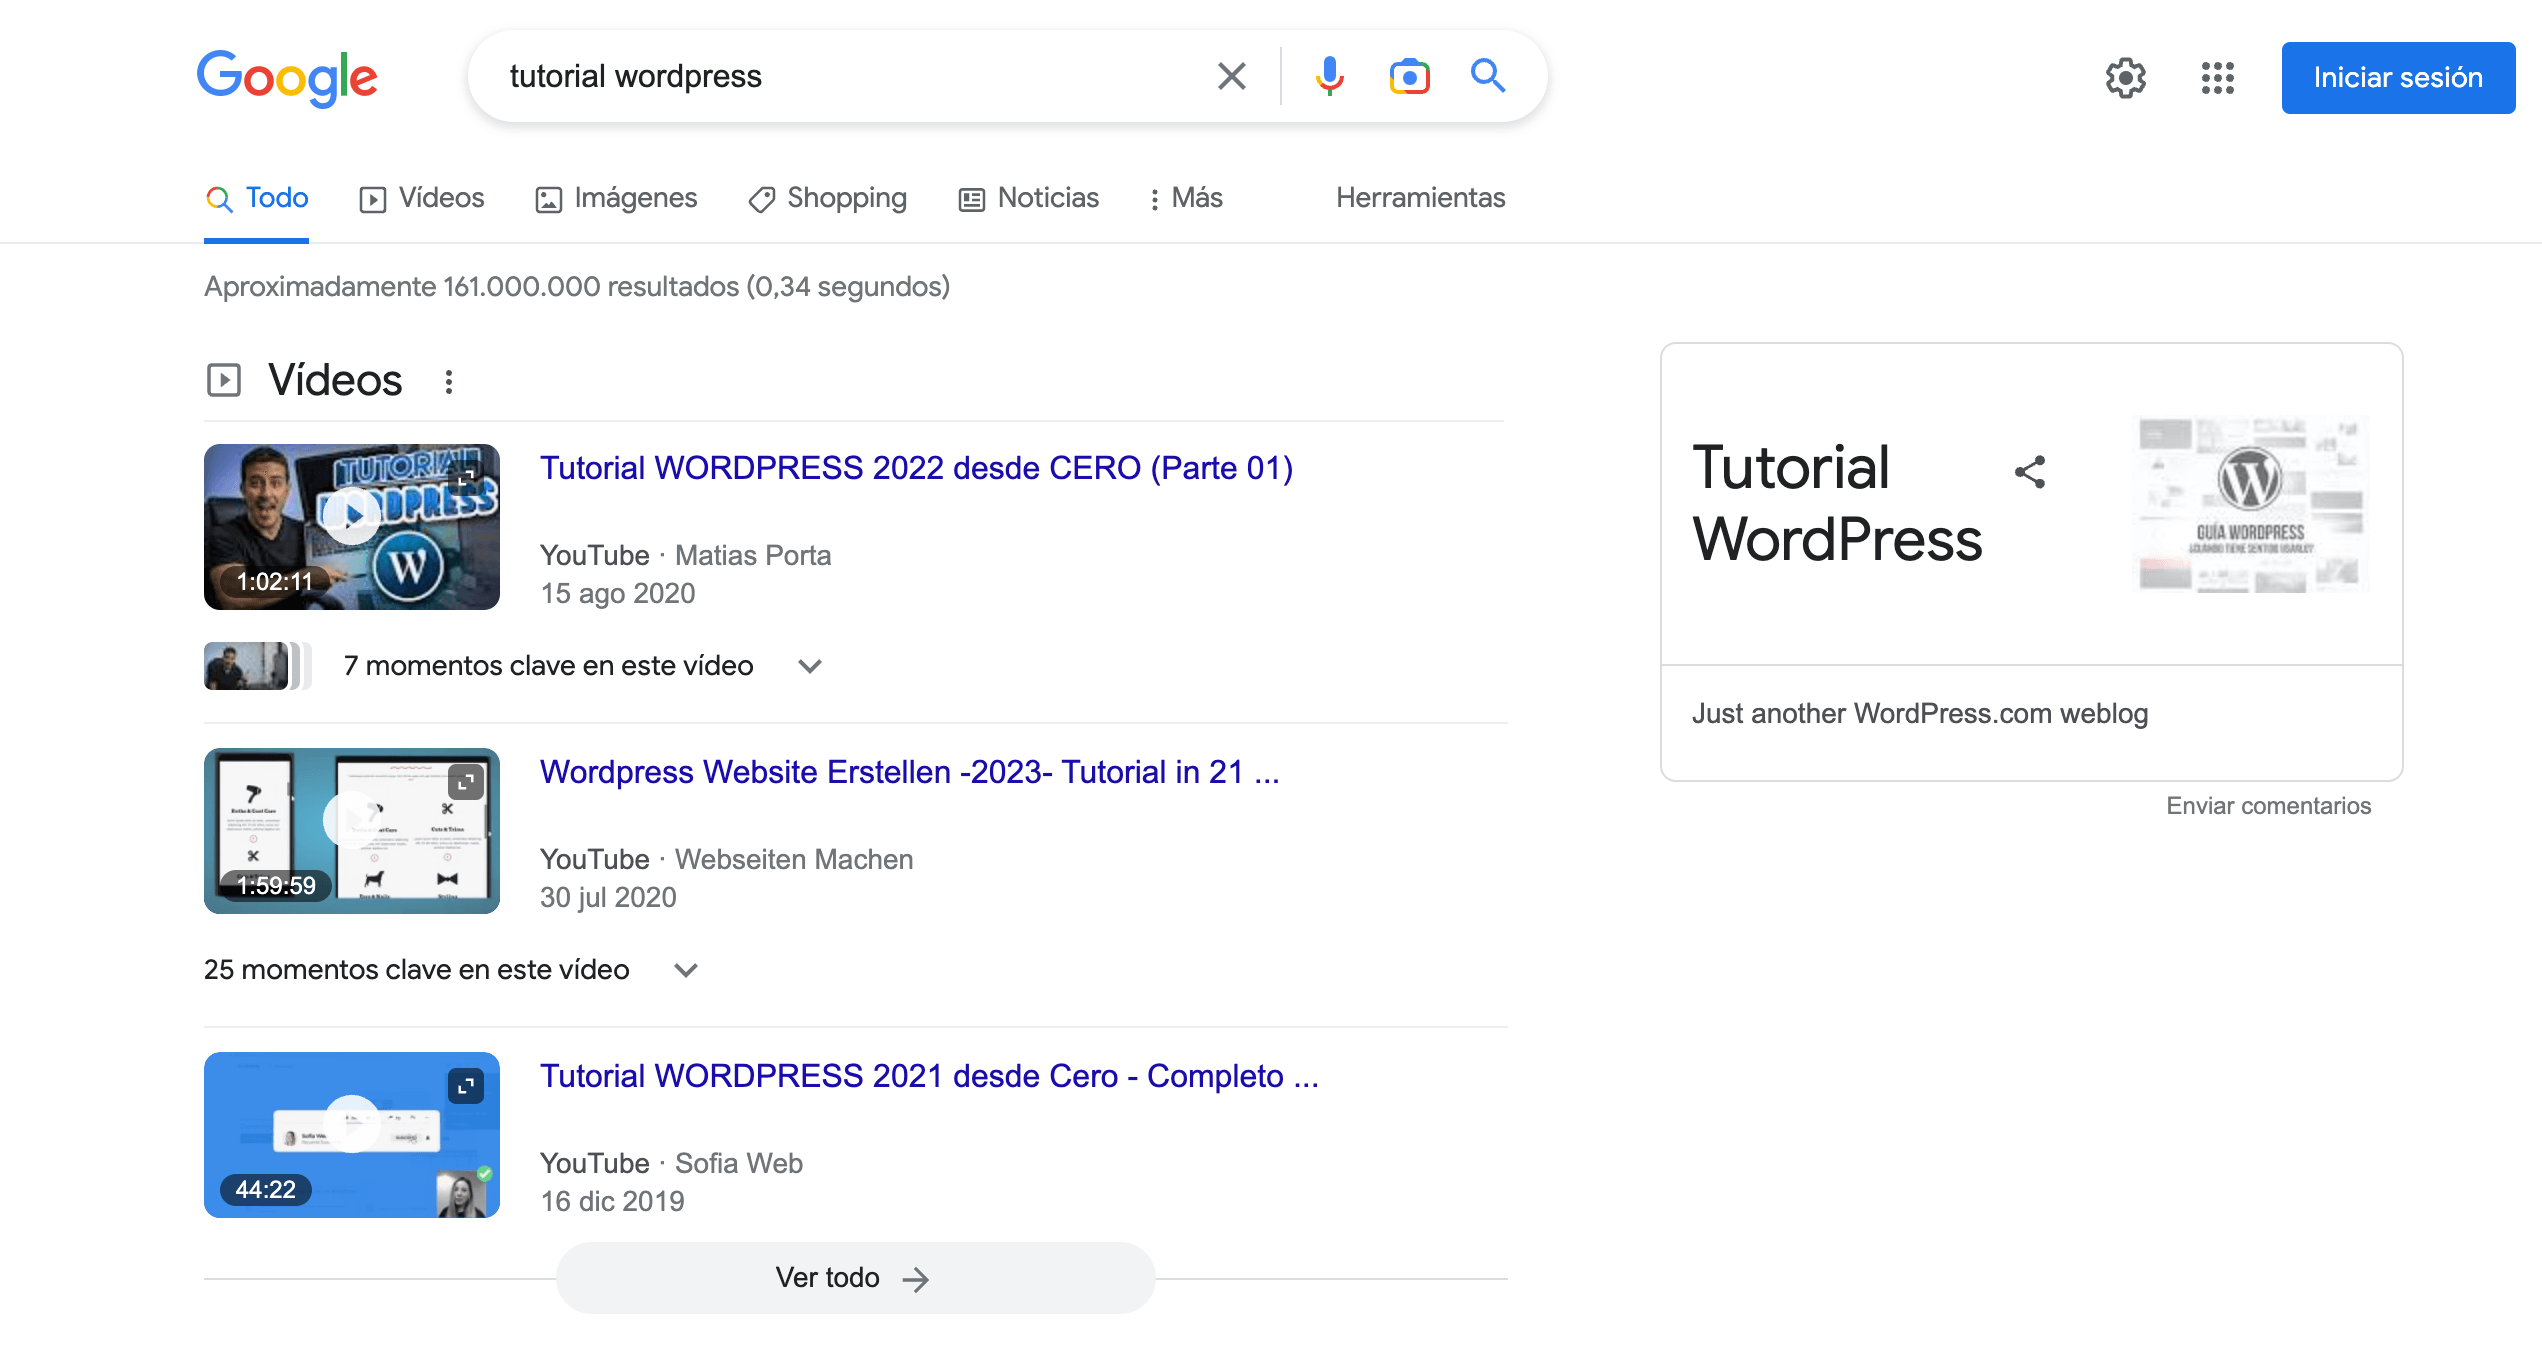Go to the Google logo homepage
Viewport: 2542px width, 1350px height.
tap(287, 78)
